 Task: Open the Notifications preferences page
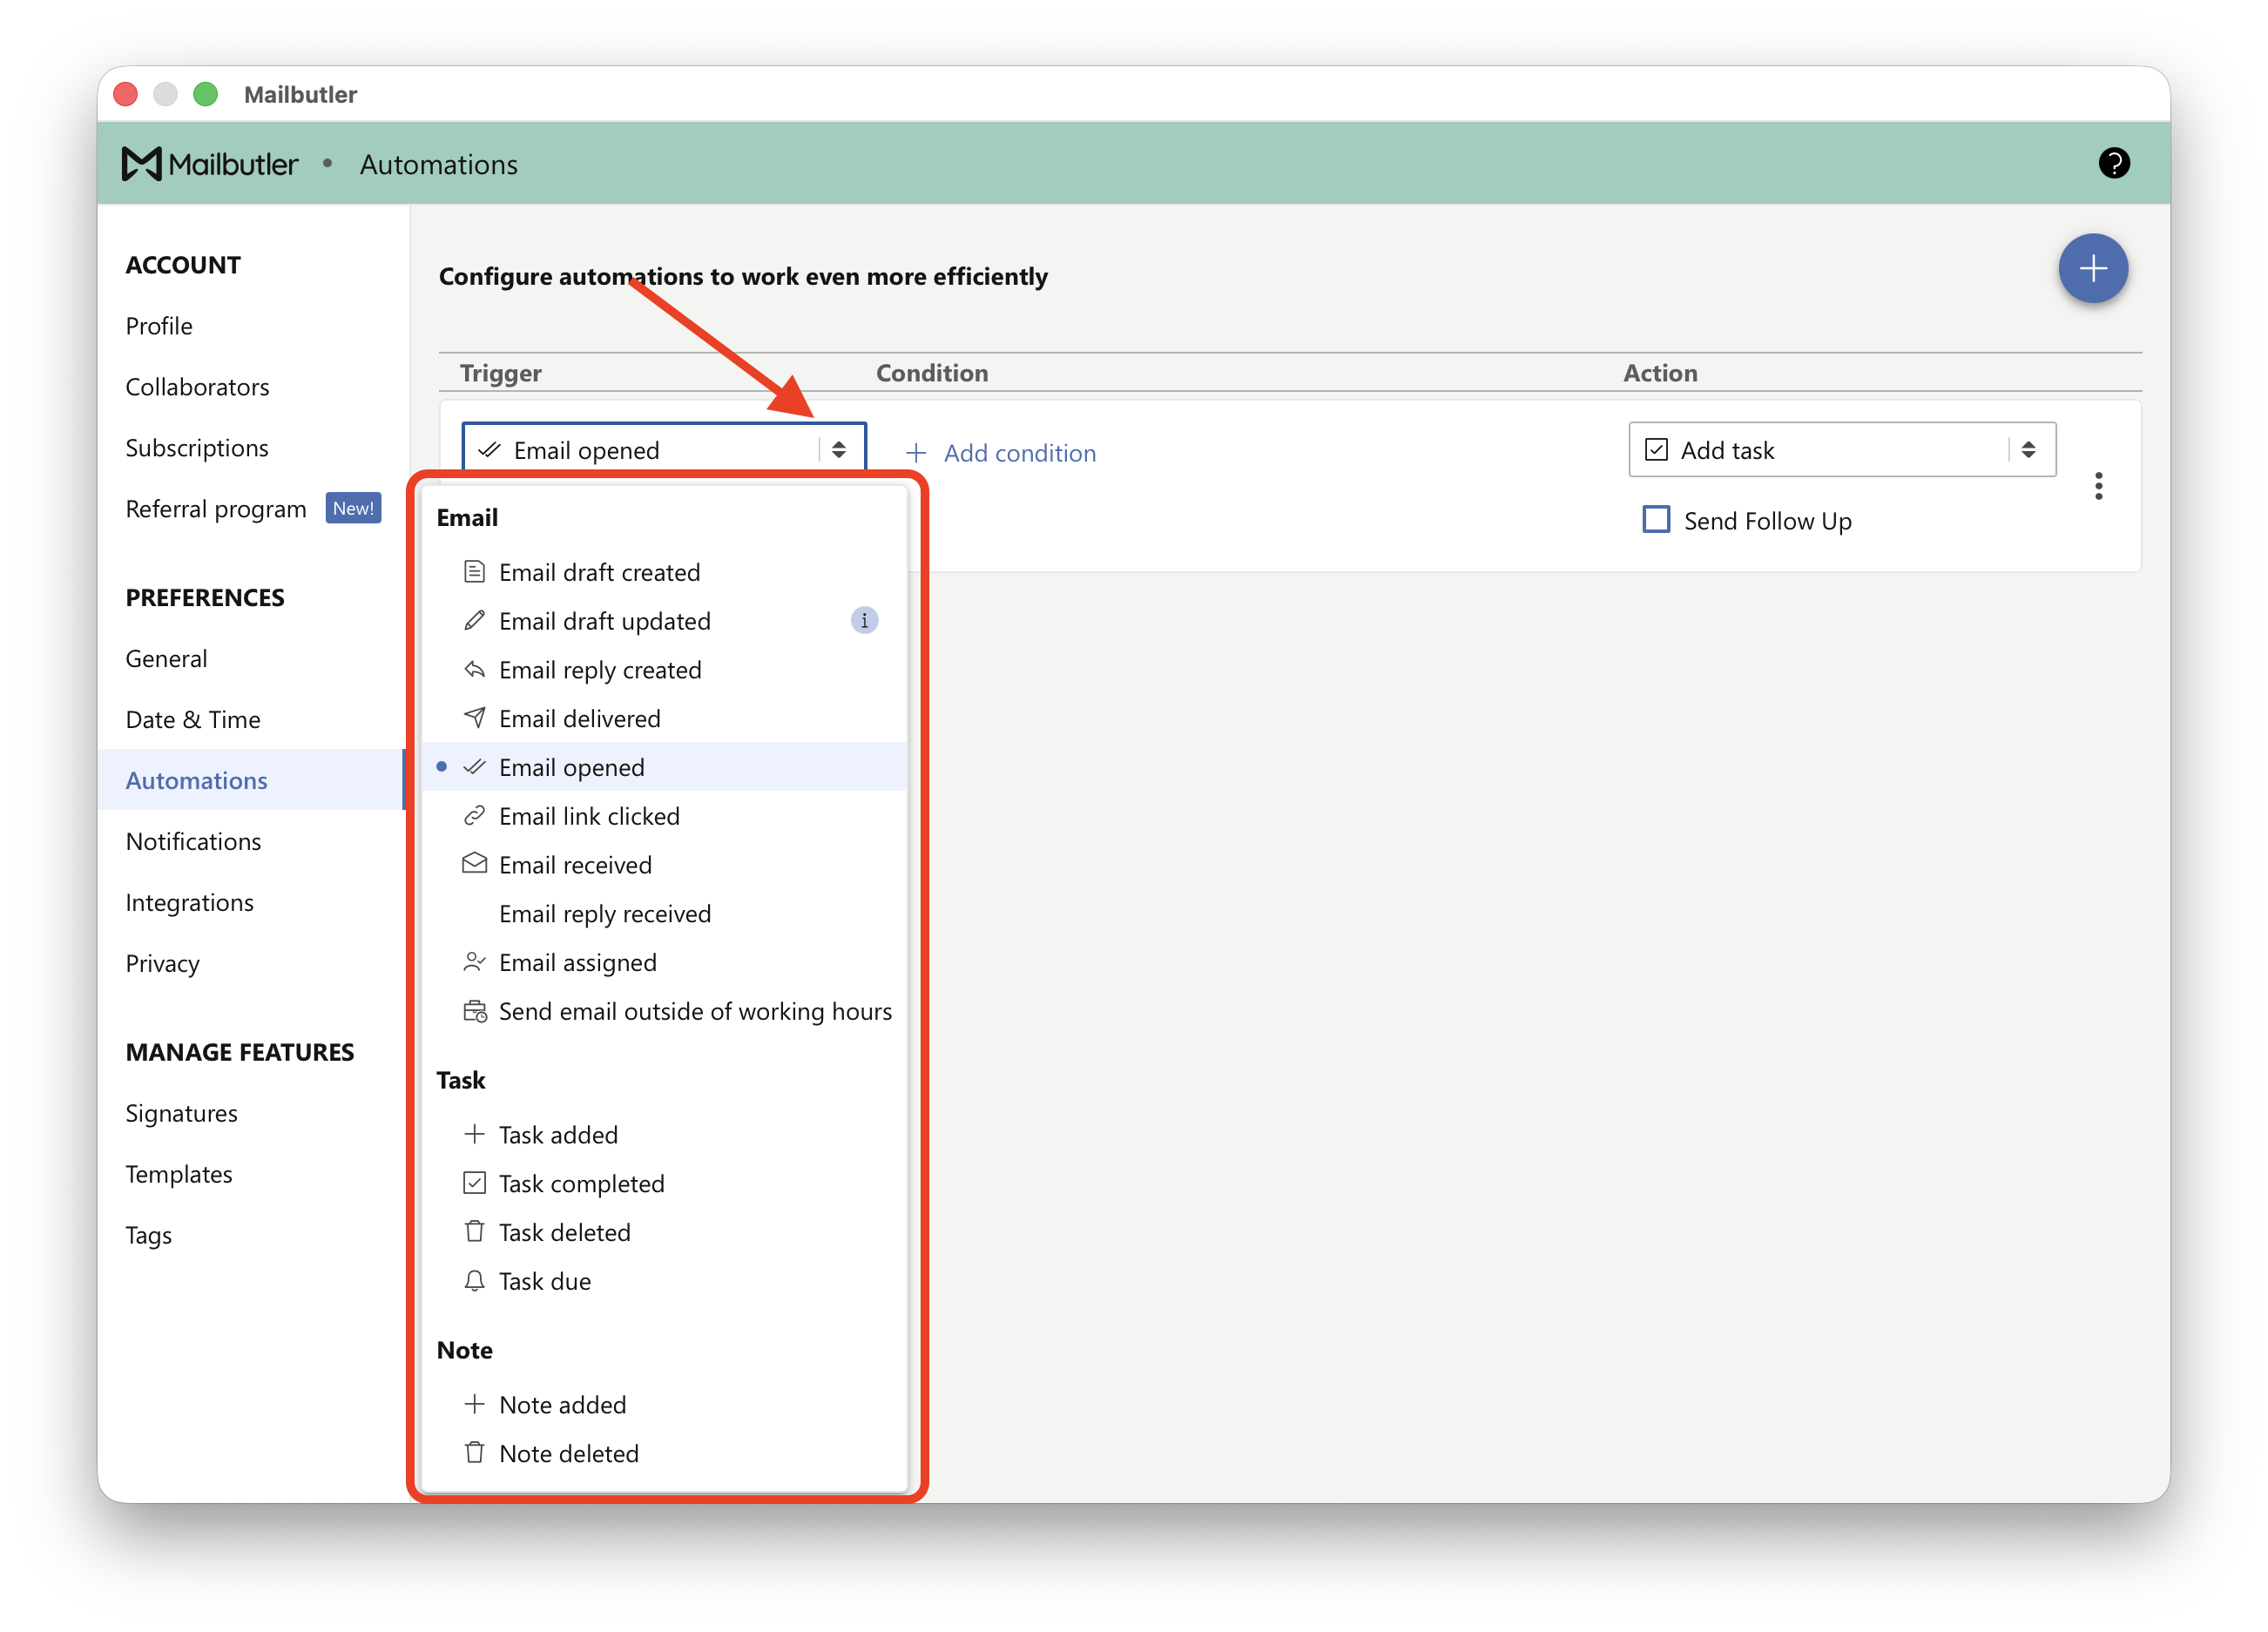coord(193,841)
